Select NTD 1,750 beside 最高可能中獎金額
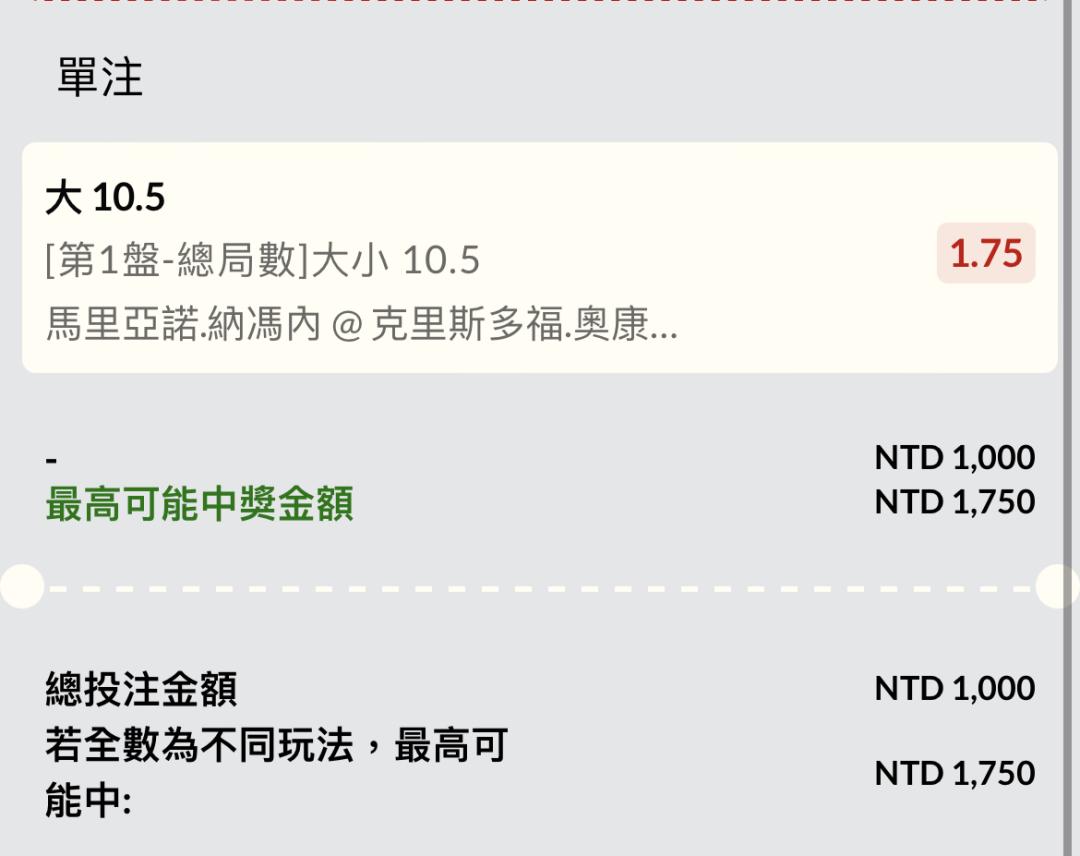The image size is (1080, 856). (954, 502)
